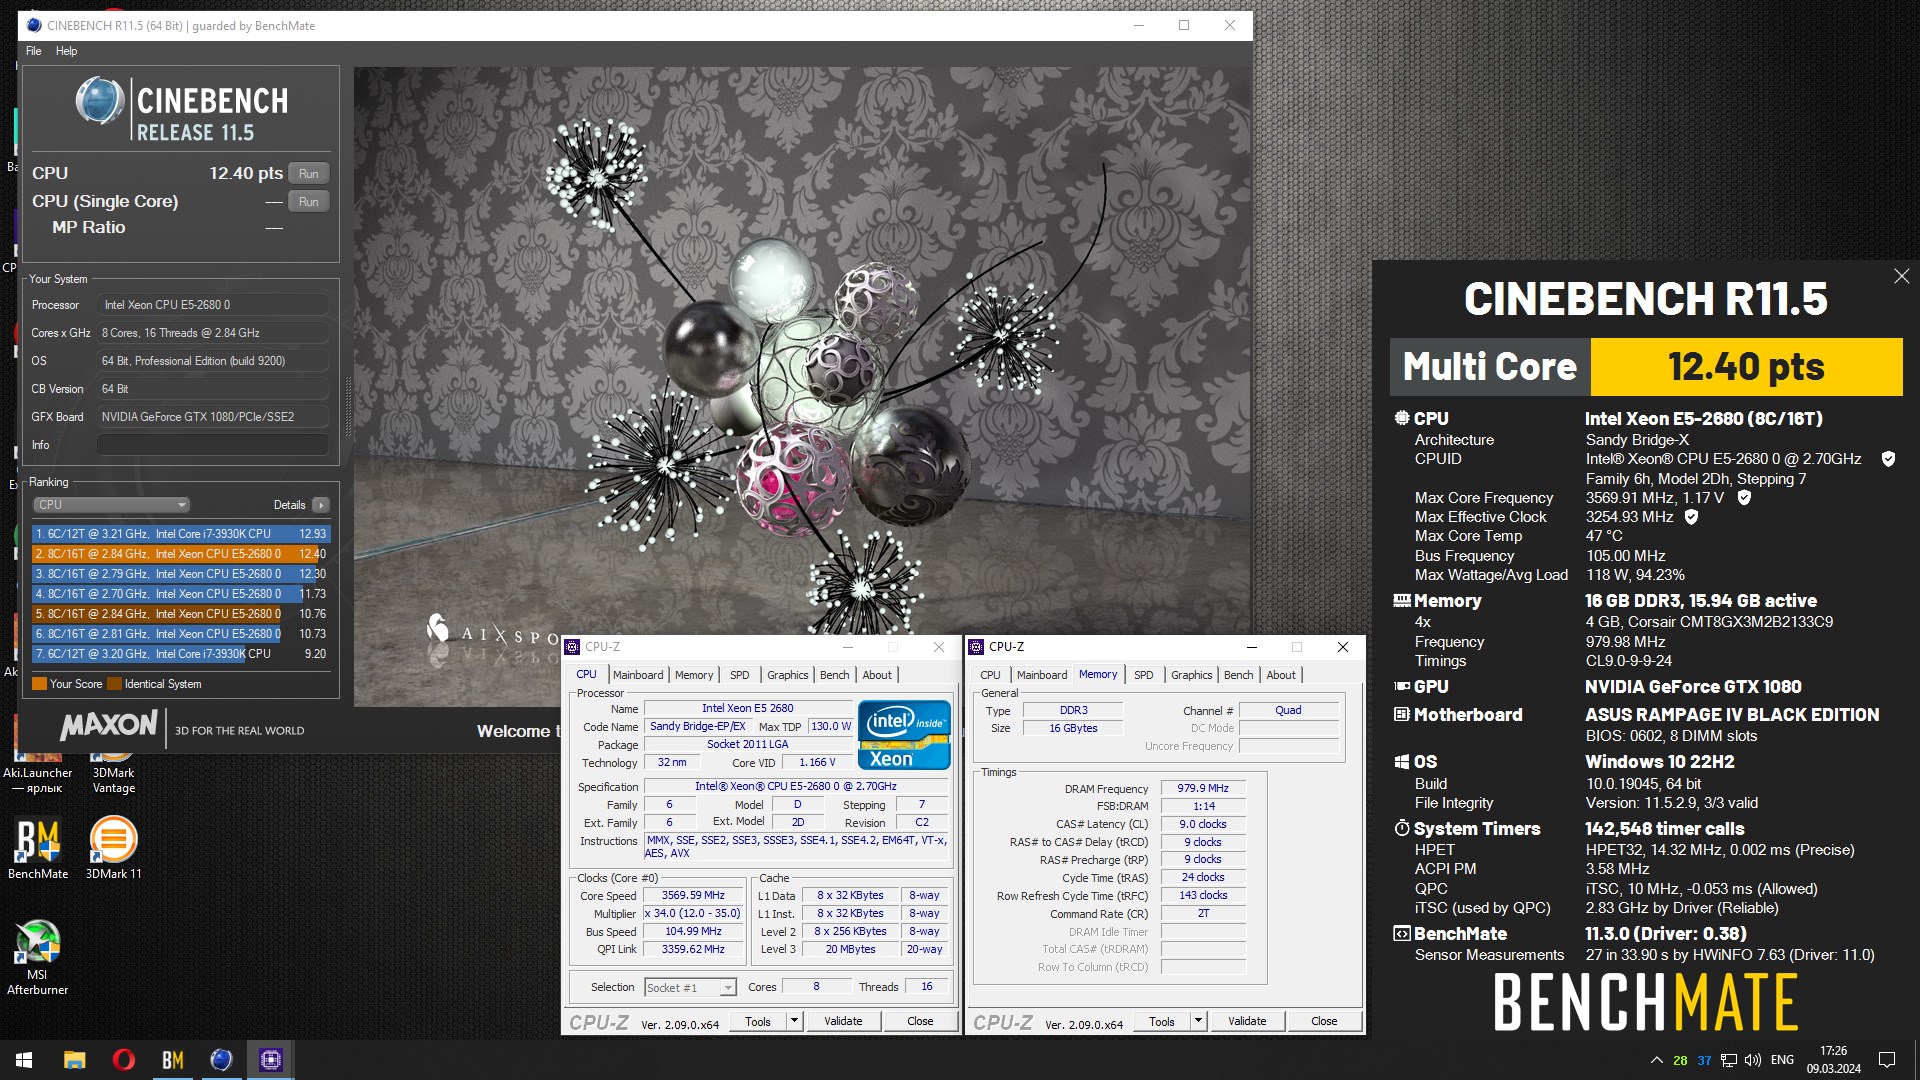
Task: Open Bench tab in left CPU-Z window
Action: pyautogui.click(x=835, y=675)
